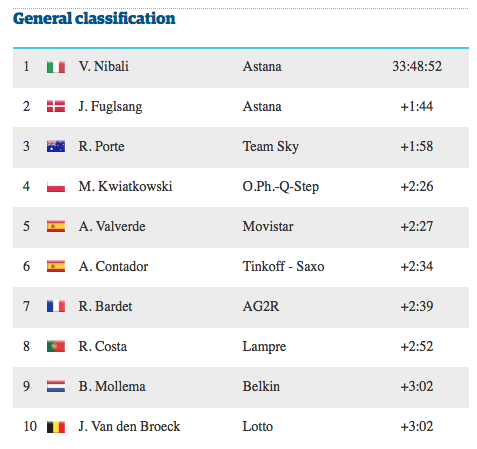
Task: Click the French flag beside R. Bardet
Action: [x=56, y=306]
